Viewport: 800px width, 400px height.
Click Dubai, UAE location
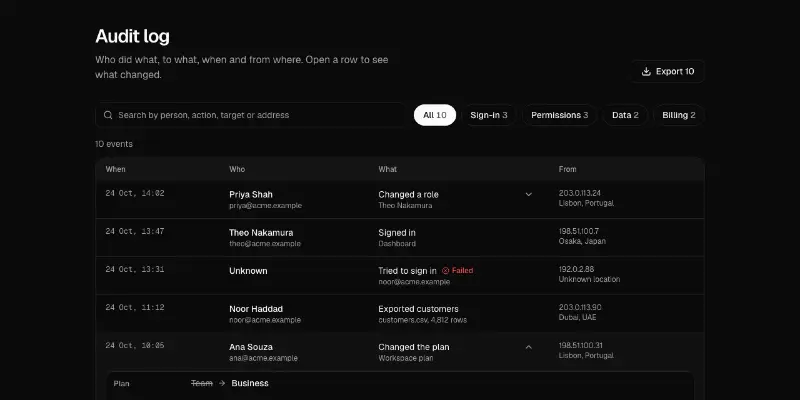tap(578, 317)
